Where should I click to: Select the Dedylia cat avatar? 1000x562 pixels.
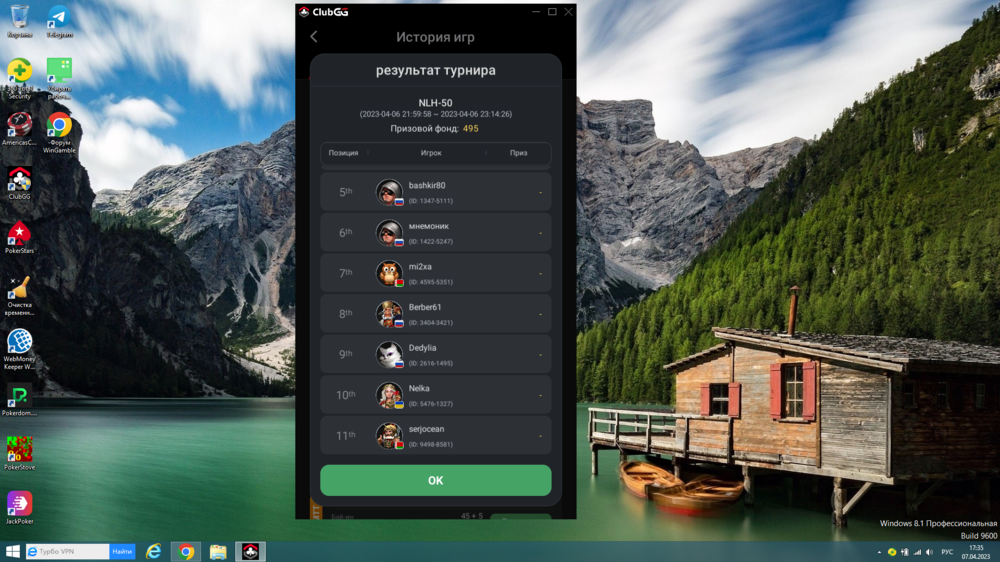[x=389, y=354]
